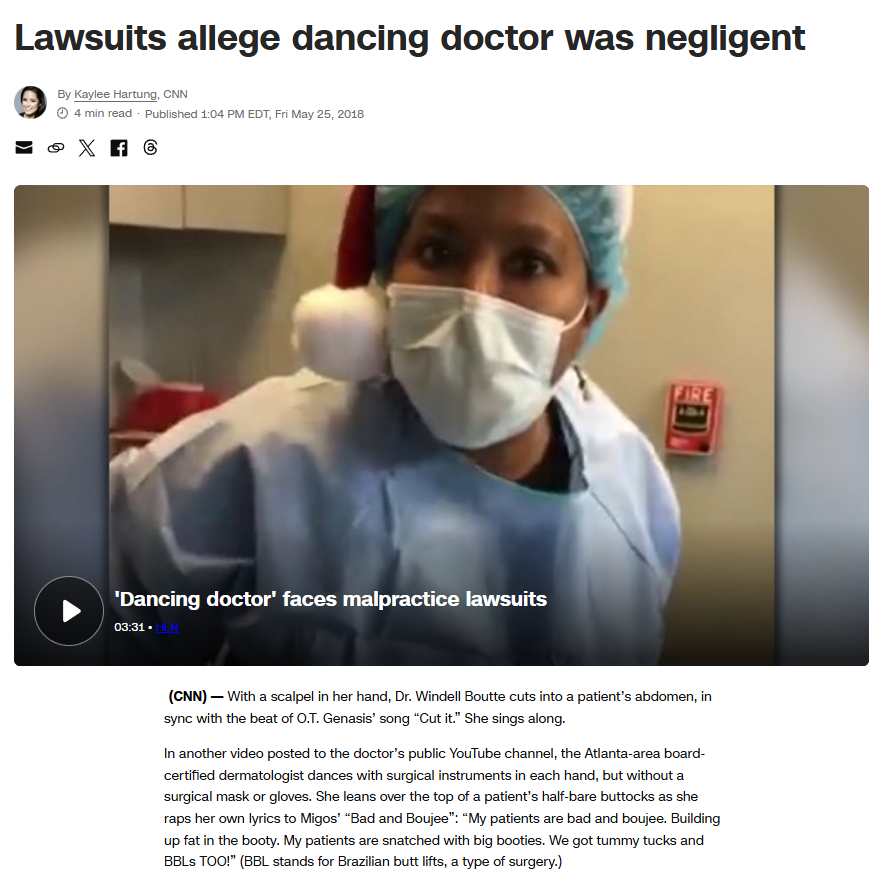Share the article via the email icon

tap(24, 148)
